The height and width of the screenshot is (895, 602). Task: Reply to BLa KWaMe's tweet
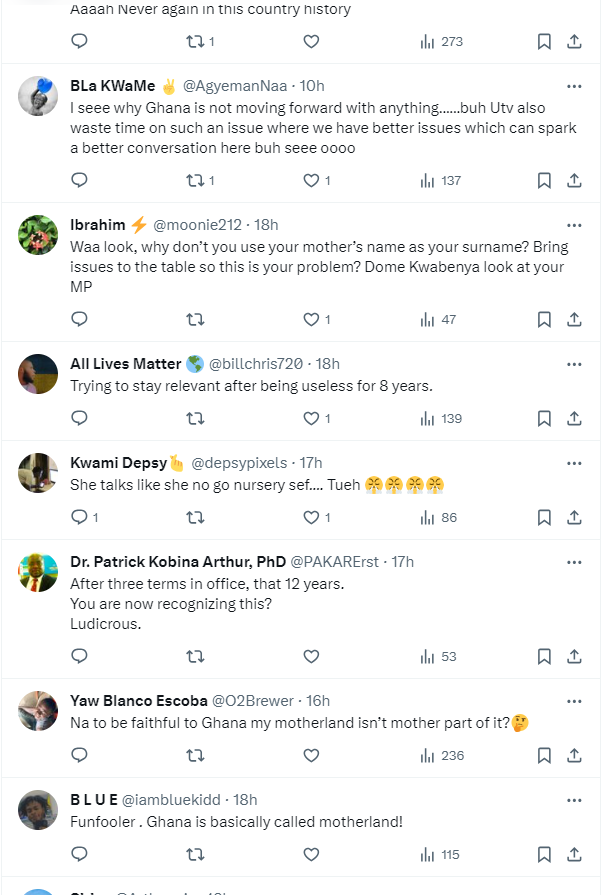tap(80, 180)
